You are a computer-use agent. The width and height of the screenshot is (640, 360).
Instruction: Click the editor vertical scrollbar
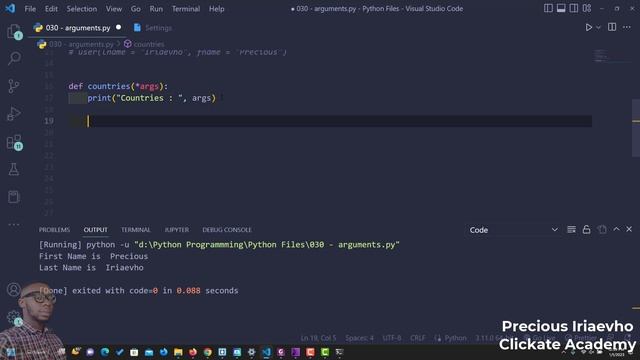tap(636, 127)
